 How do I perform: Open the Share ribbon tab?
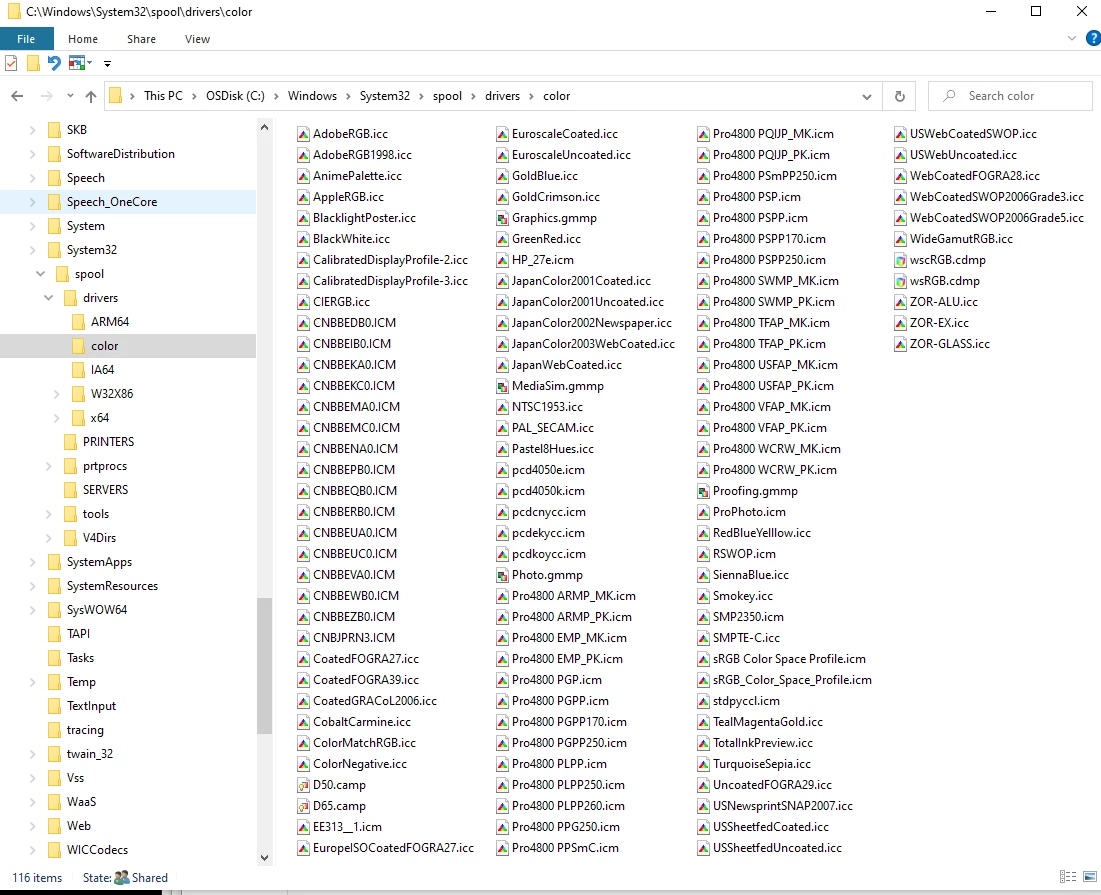click(141, 39)
